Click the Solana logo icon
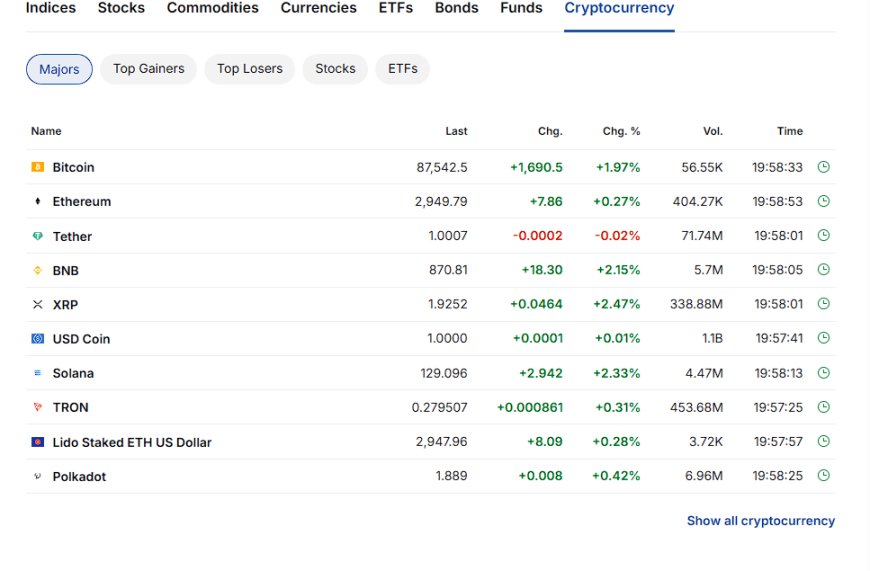The height and width of the screenshot is (571, 870). 38,373
